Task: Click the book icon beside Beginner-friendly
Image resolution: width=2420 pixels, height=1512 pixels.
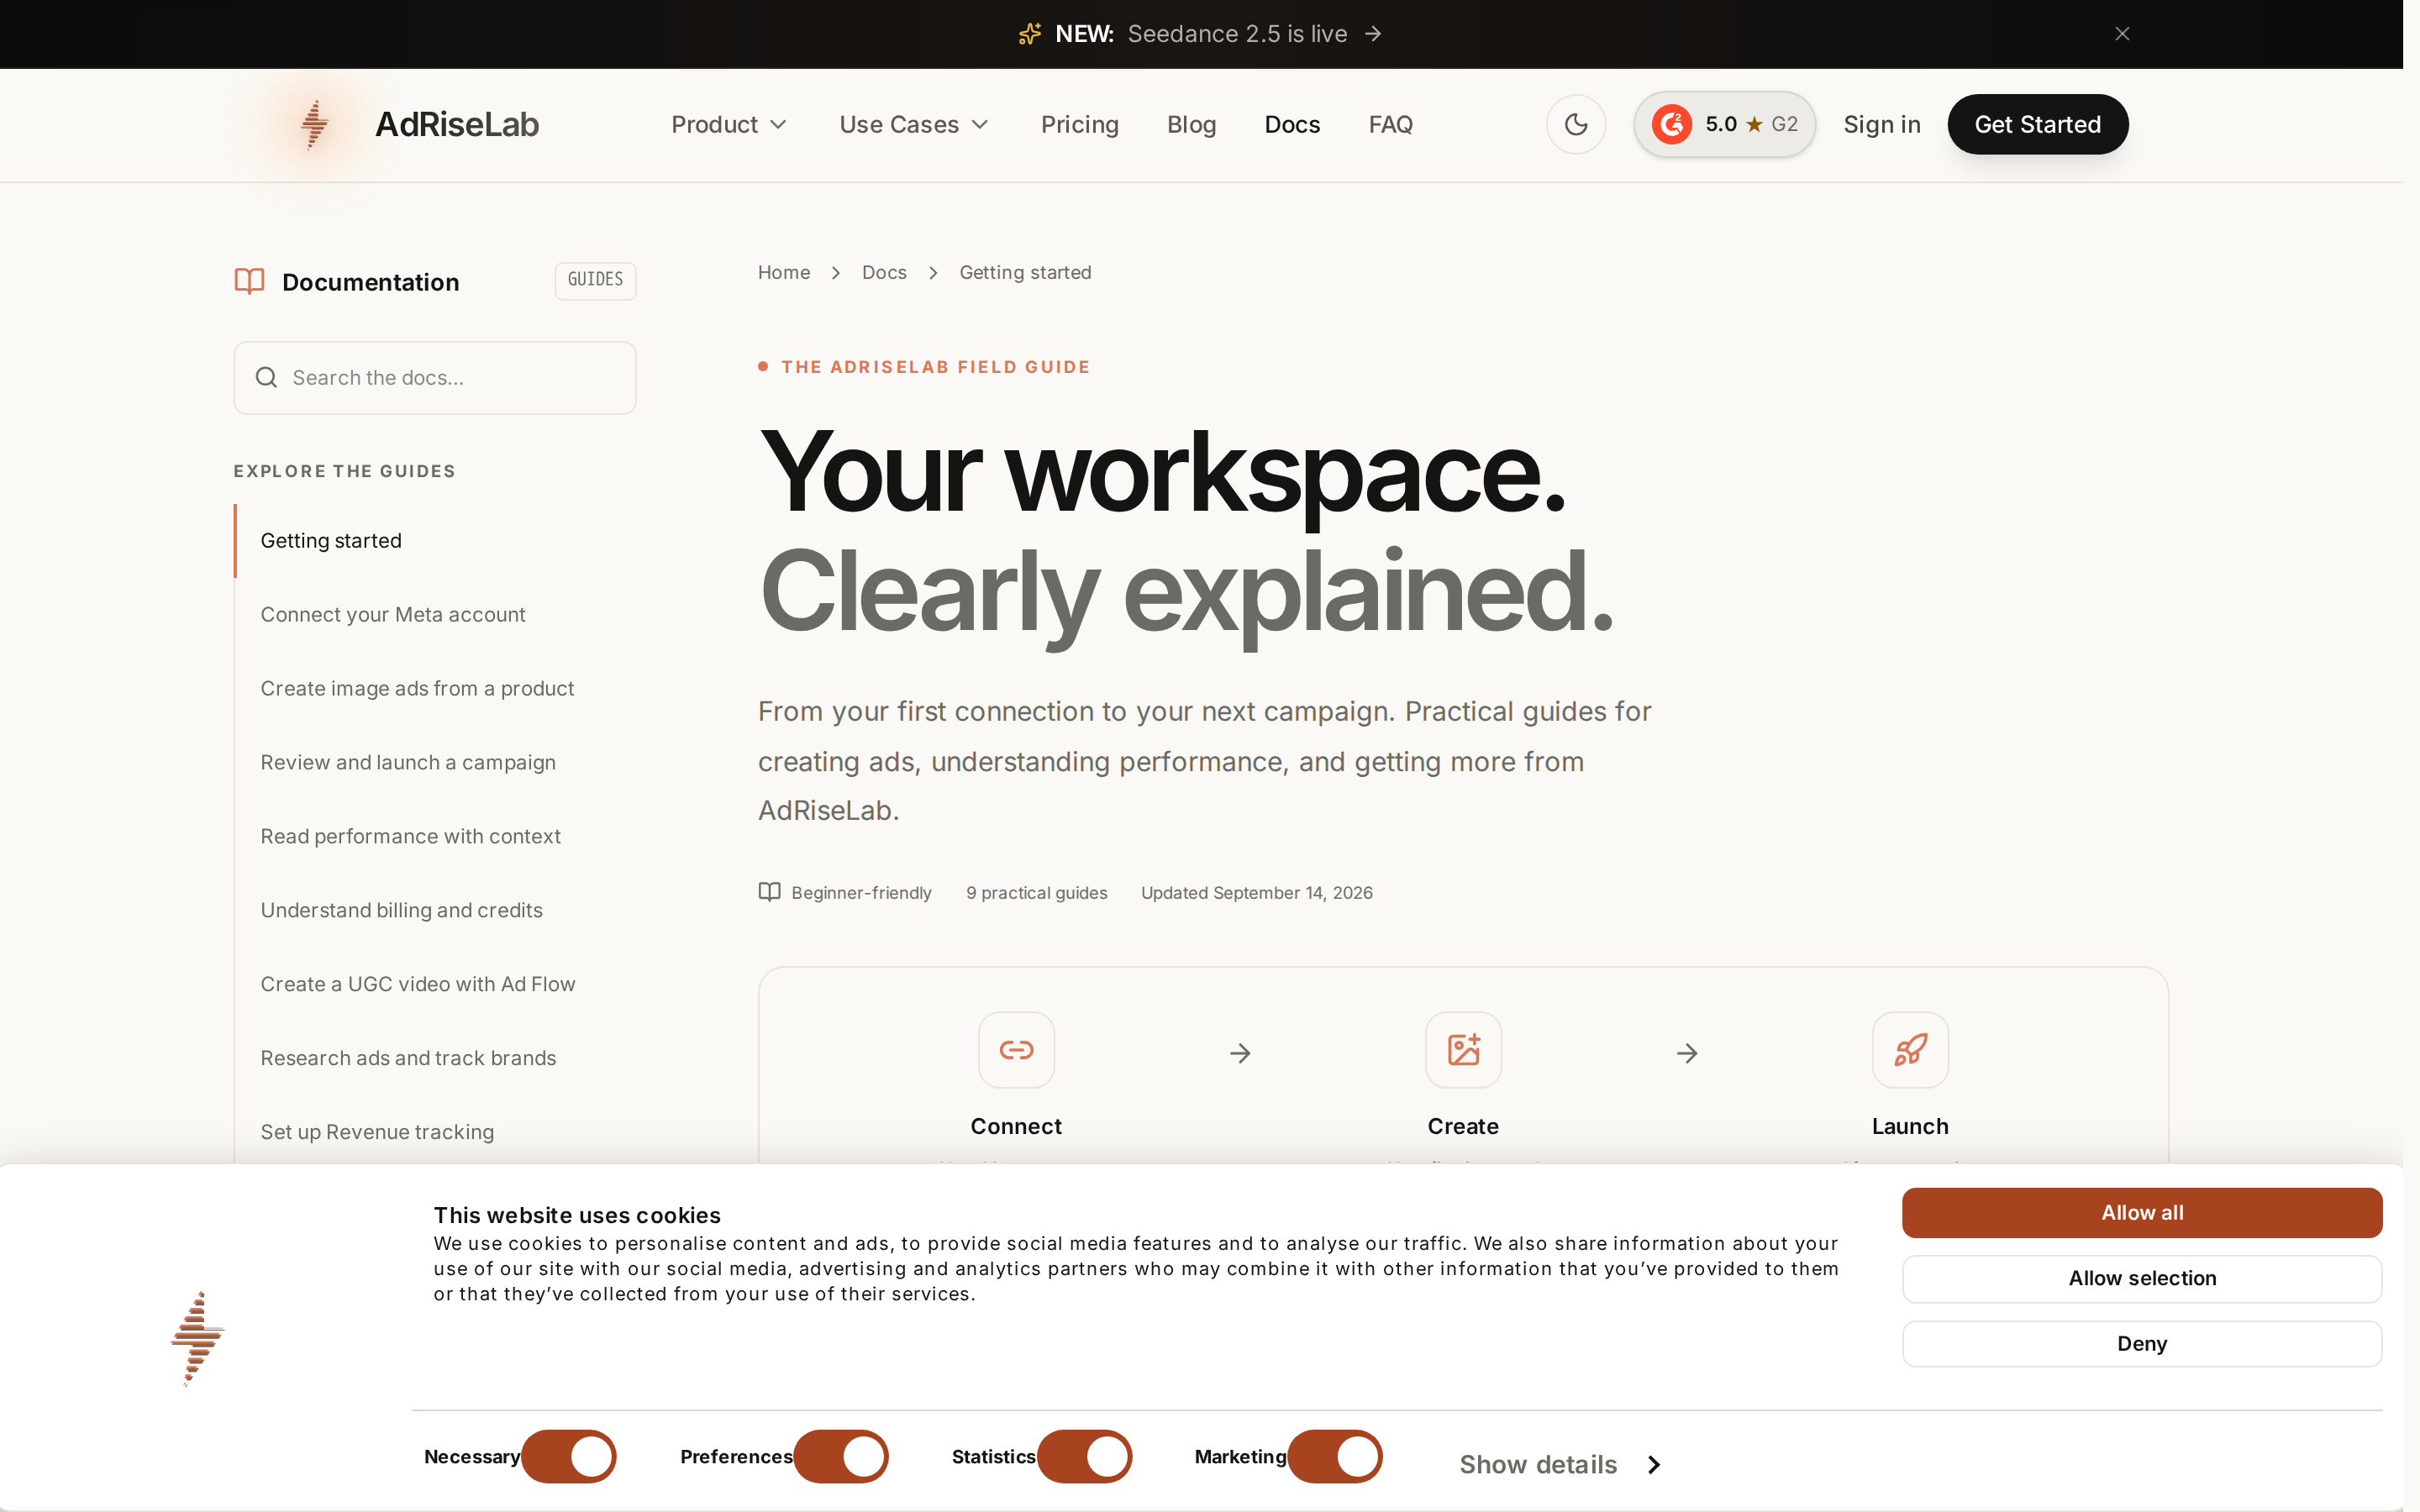Action: pyautogui.click(x=769, y=892)
